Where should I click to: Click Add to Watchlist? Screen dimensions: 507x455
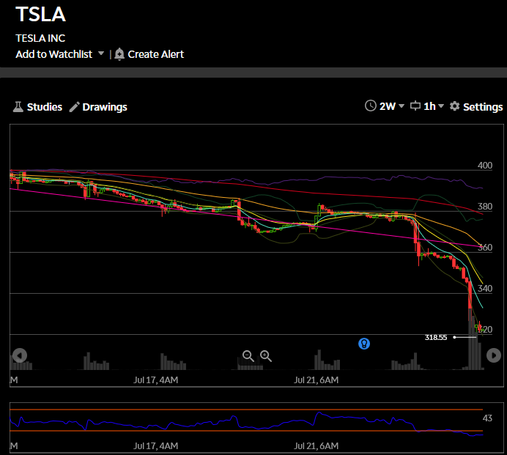coord(54,54)
